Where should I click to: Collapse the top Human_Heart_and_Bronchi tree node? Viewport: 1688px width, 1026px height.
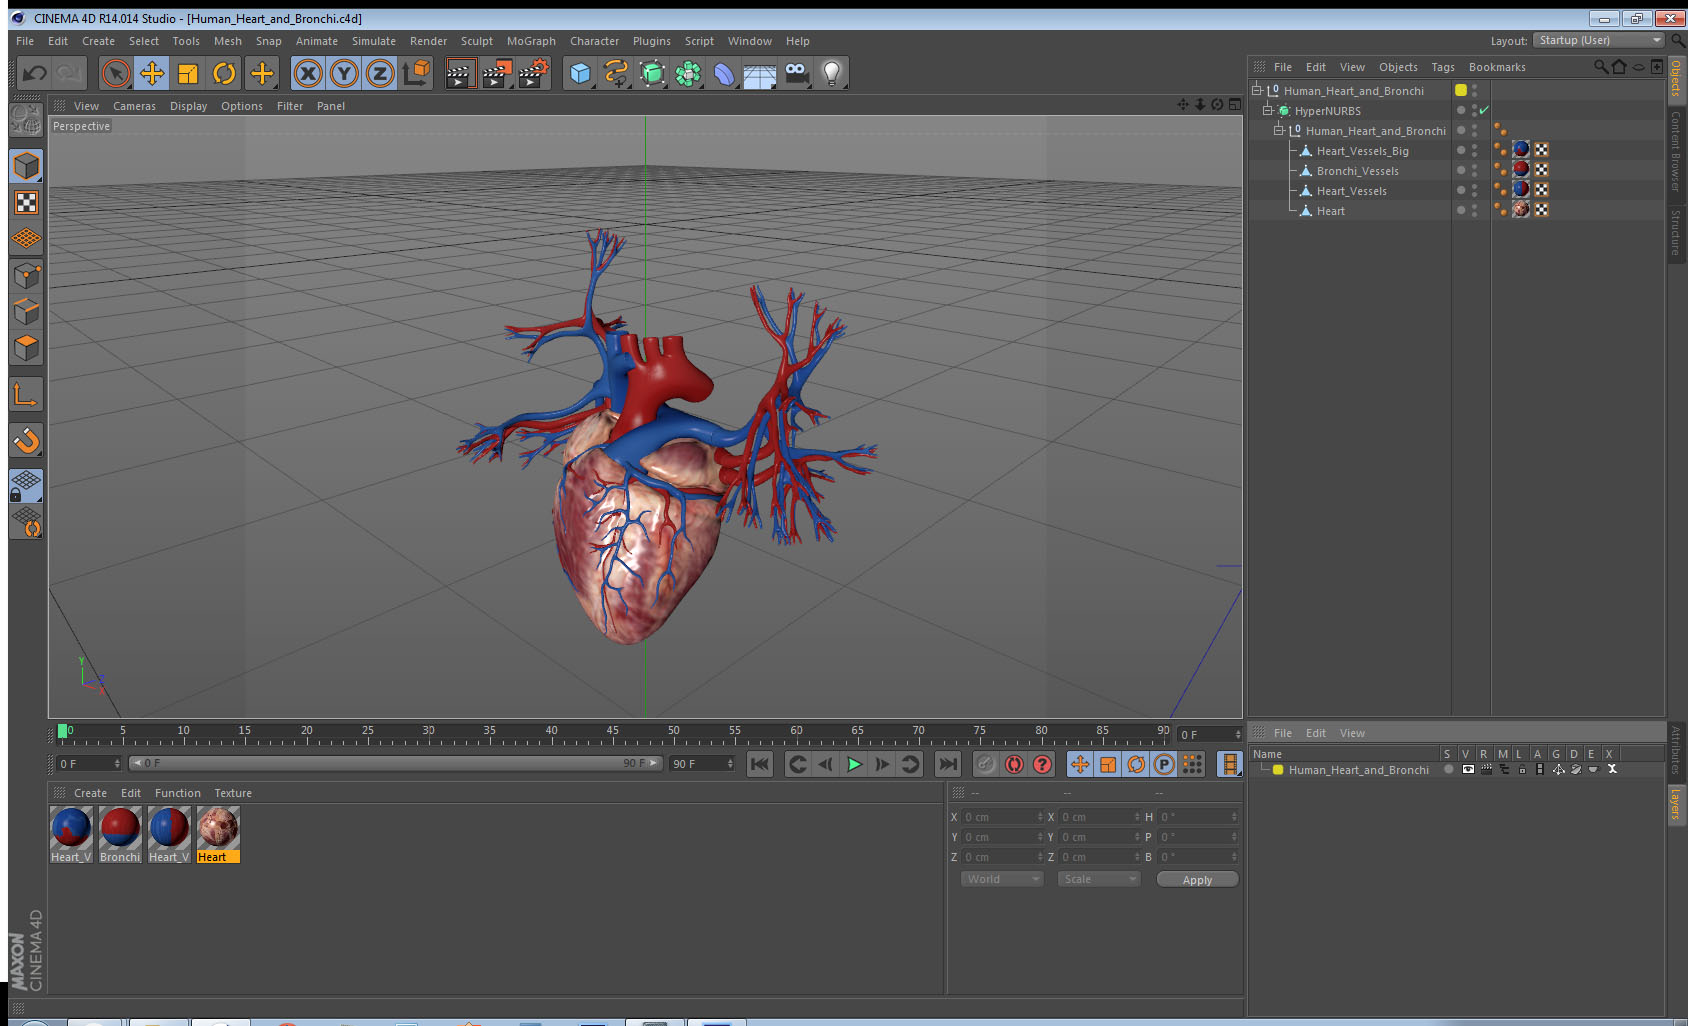tap(1257, 90)
